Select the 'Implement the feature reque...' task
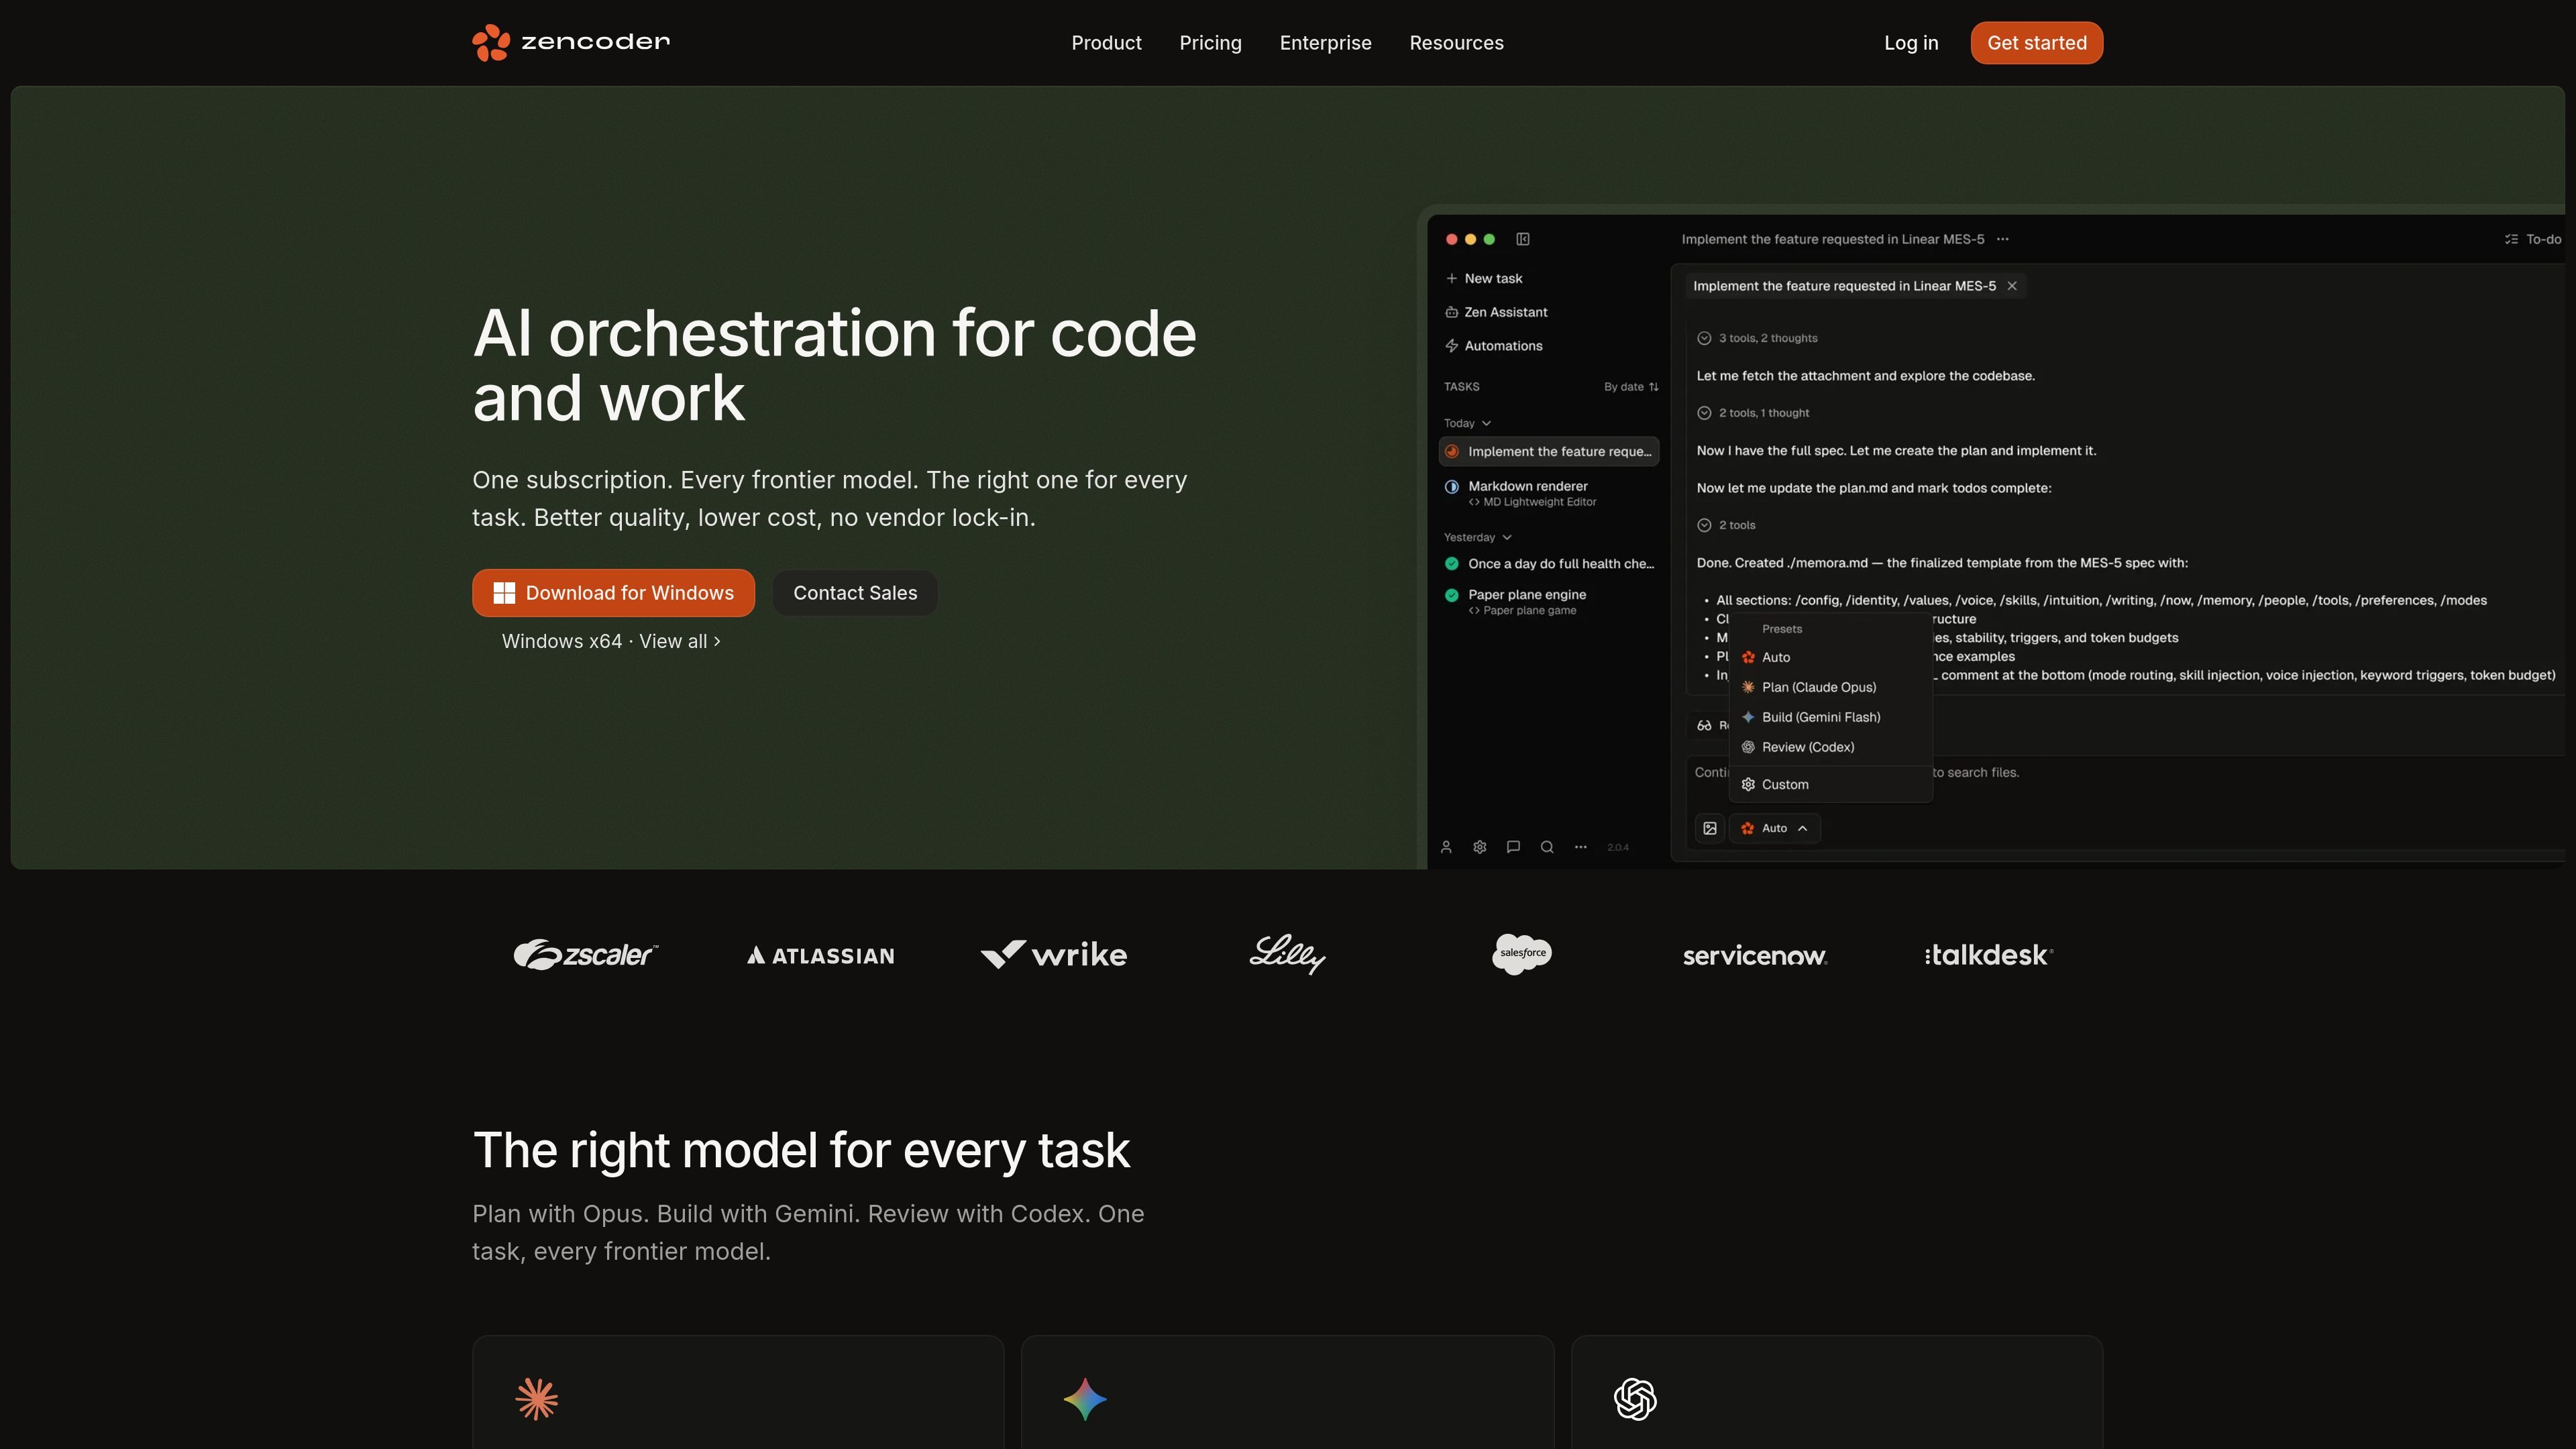Image resolution: width=2576 pixels, height=1449 pixels. pyautogui.click(x=1549, y=451)
